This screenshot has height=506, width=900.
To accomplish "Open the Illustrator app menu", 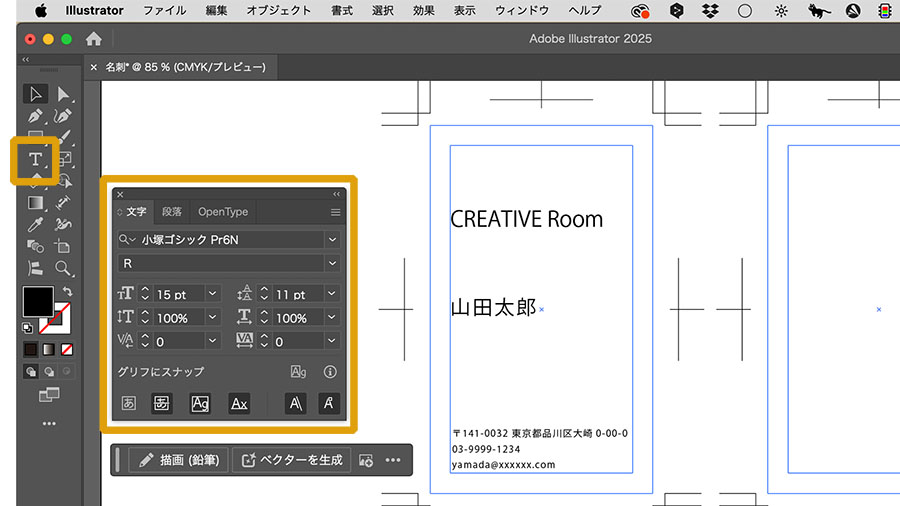I will pos(94,11).
